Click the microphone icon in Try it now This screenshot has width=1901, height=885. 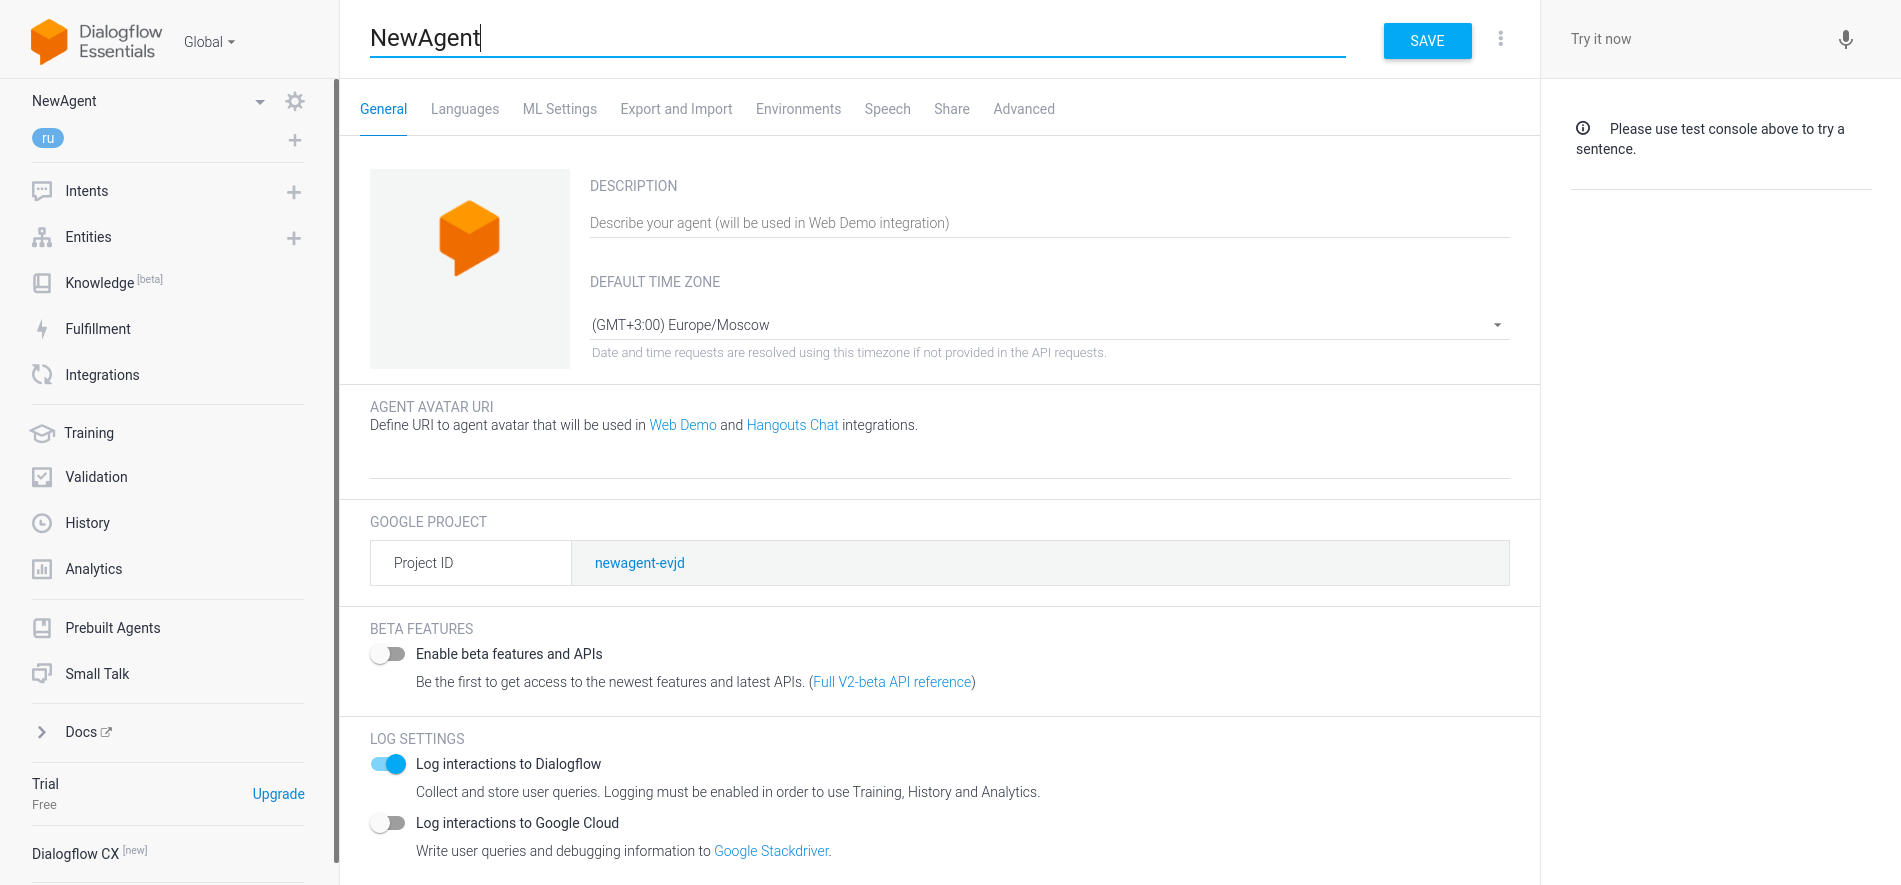(1846, 39)
